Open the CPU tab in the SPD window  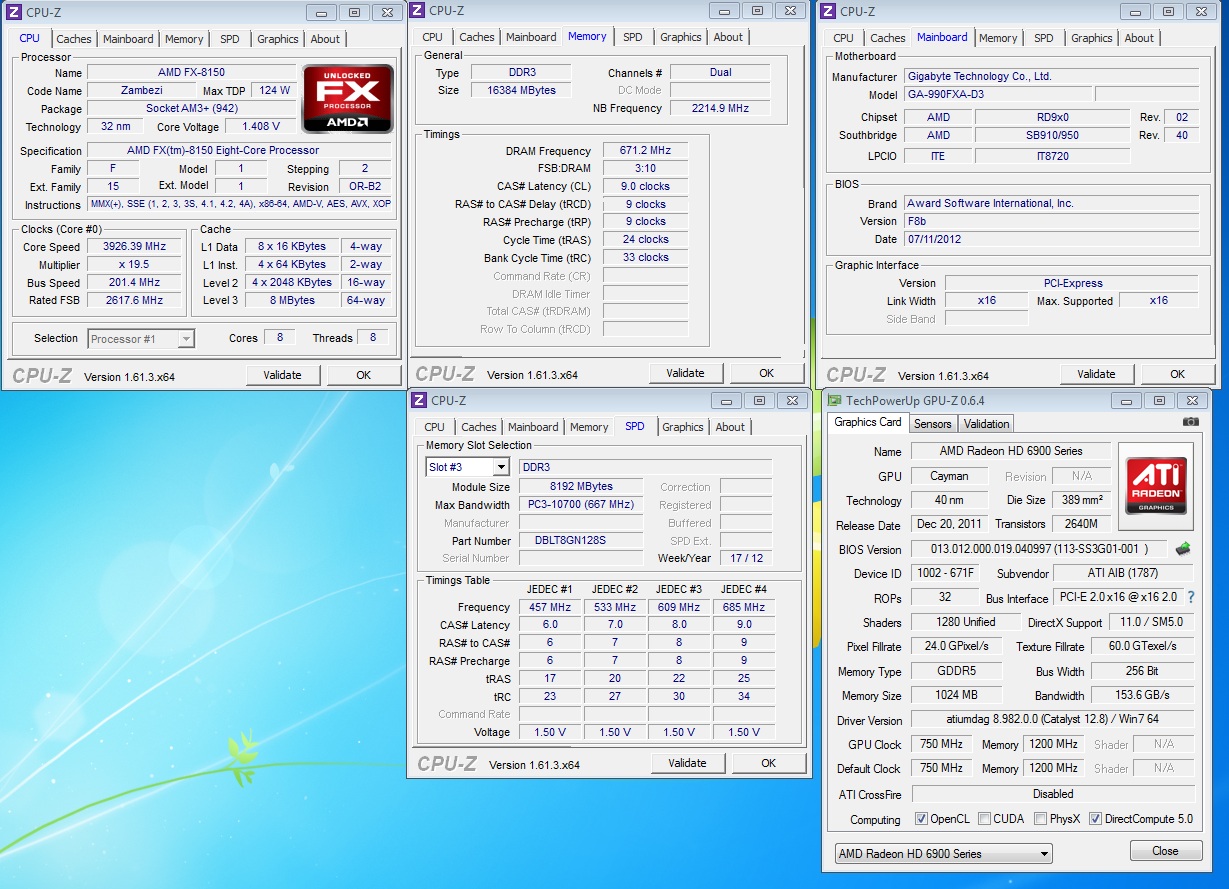434,427
